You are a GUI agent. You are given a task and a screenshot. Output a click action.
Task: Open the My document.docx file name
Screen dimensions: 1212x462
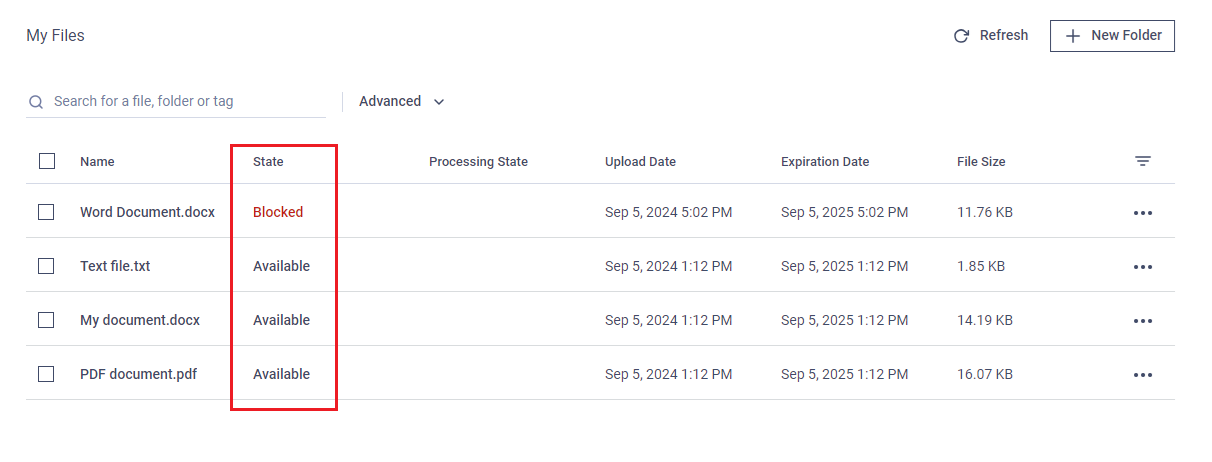pos(140,320)
